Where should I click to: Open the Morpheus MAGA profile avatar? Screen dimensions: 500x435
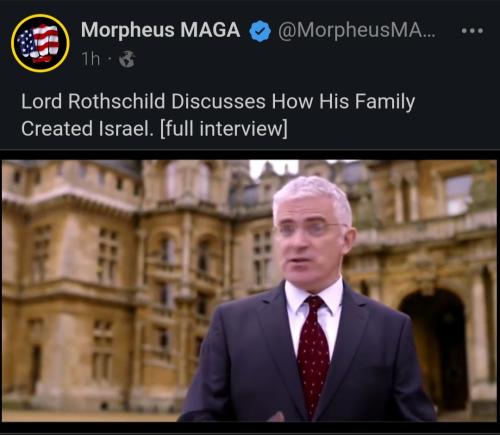pos(40,43)
